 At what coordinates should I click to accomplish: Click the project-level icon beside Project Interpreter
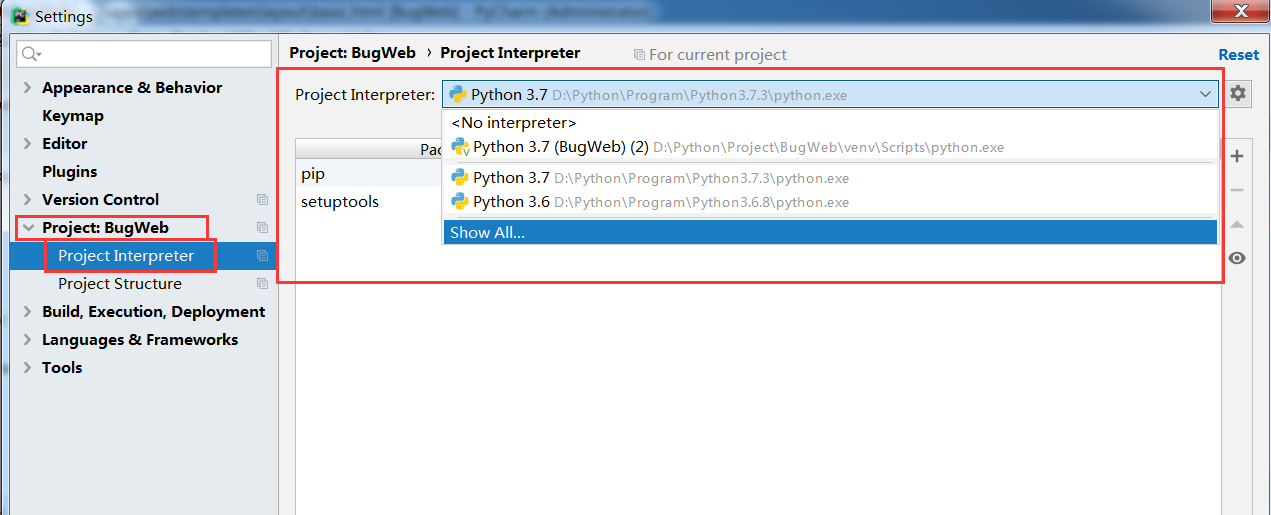[x=262, y=256]
